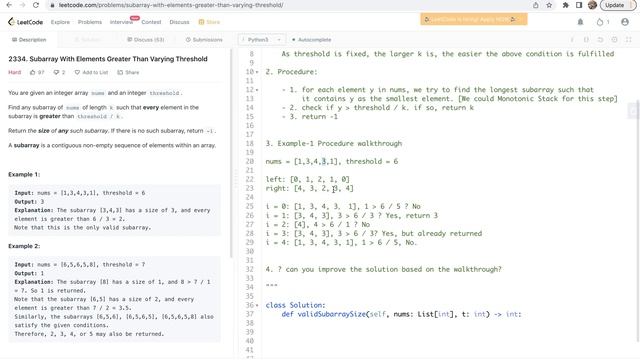
Task: Toggle the browser side panel icon
Action: (579, 5)
